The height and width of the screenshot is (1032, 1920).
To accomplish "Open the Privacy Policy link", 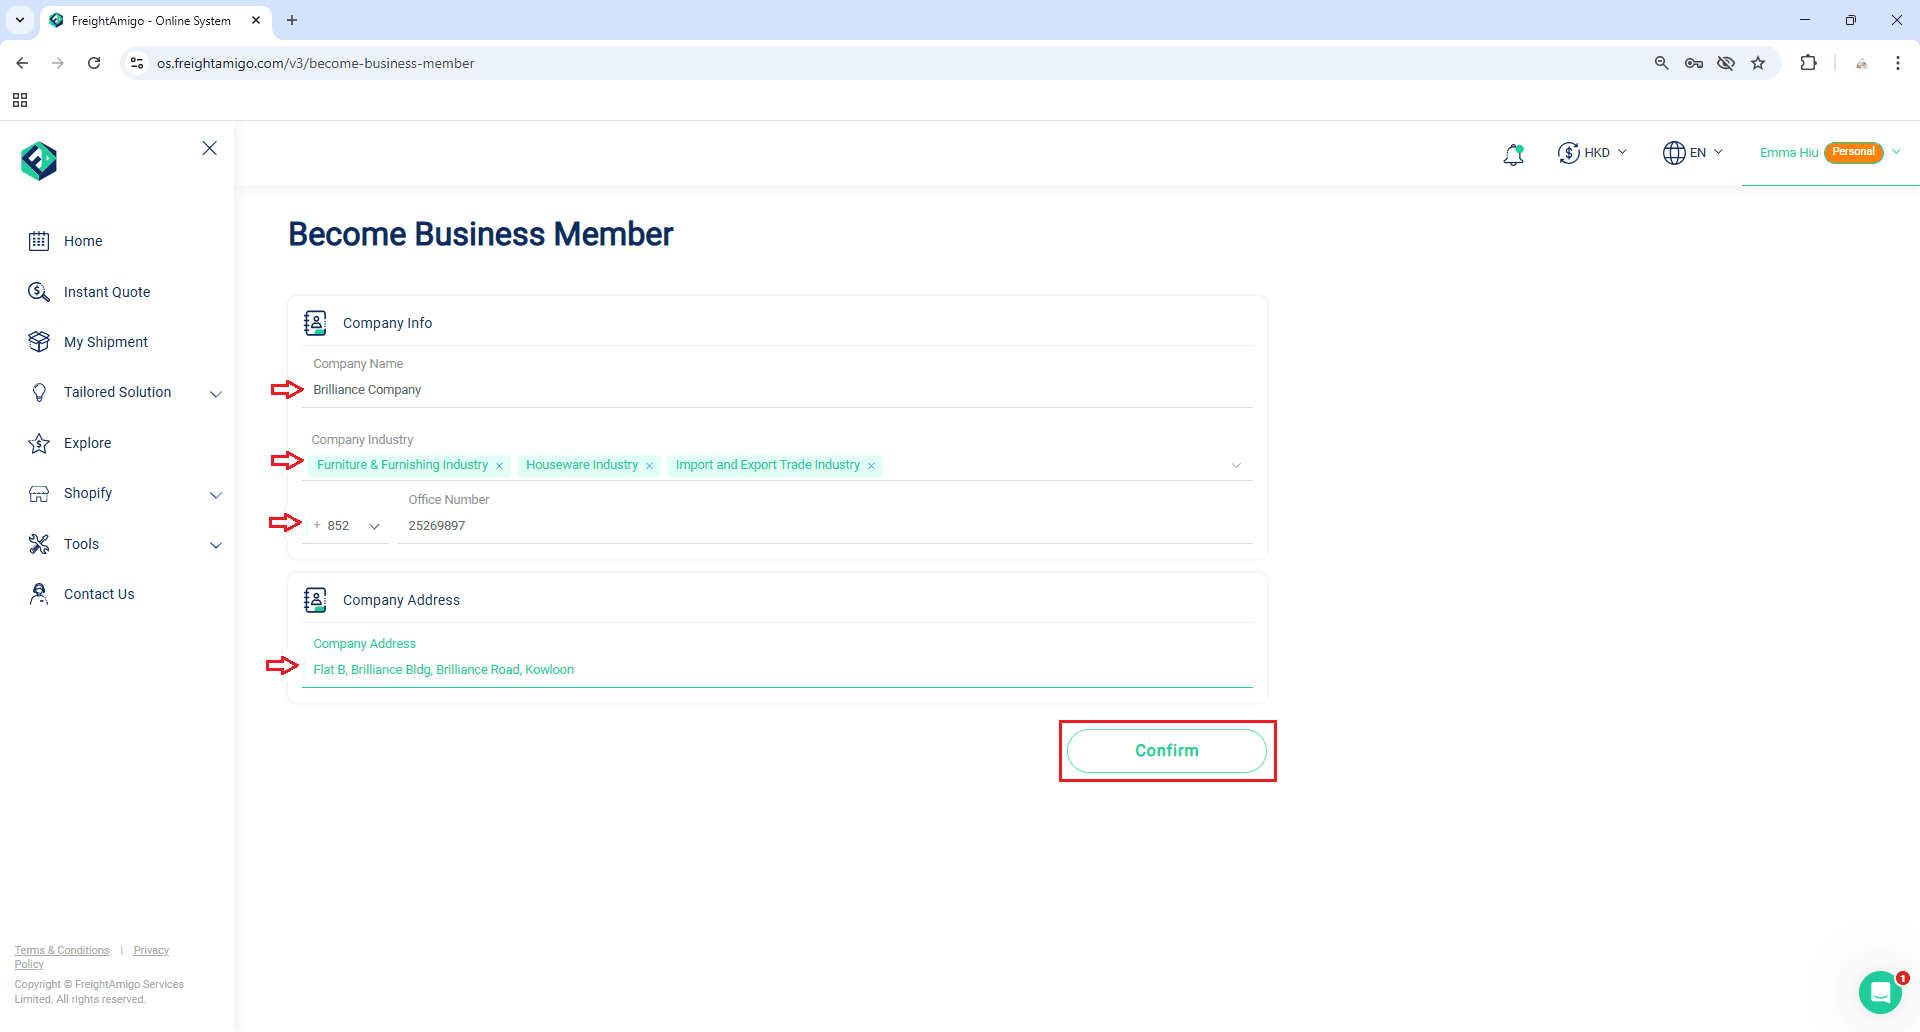I will pos(151,950).
